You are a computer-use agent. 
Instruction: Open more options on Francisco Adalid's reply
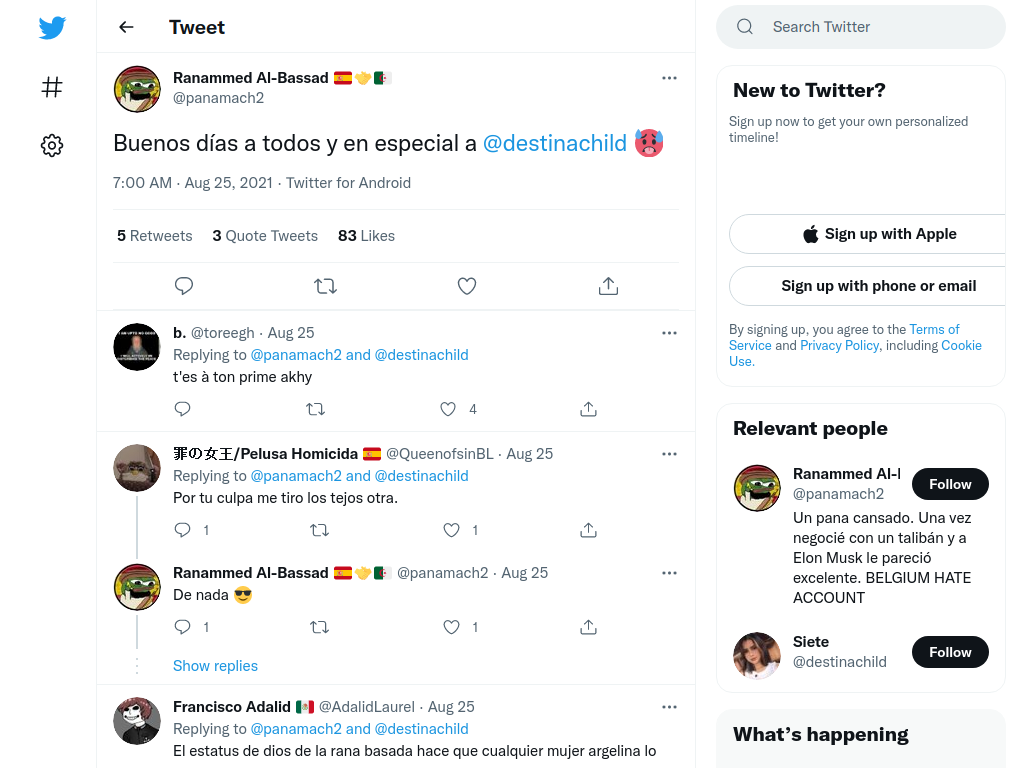coord(669,707)
